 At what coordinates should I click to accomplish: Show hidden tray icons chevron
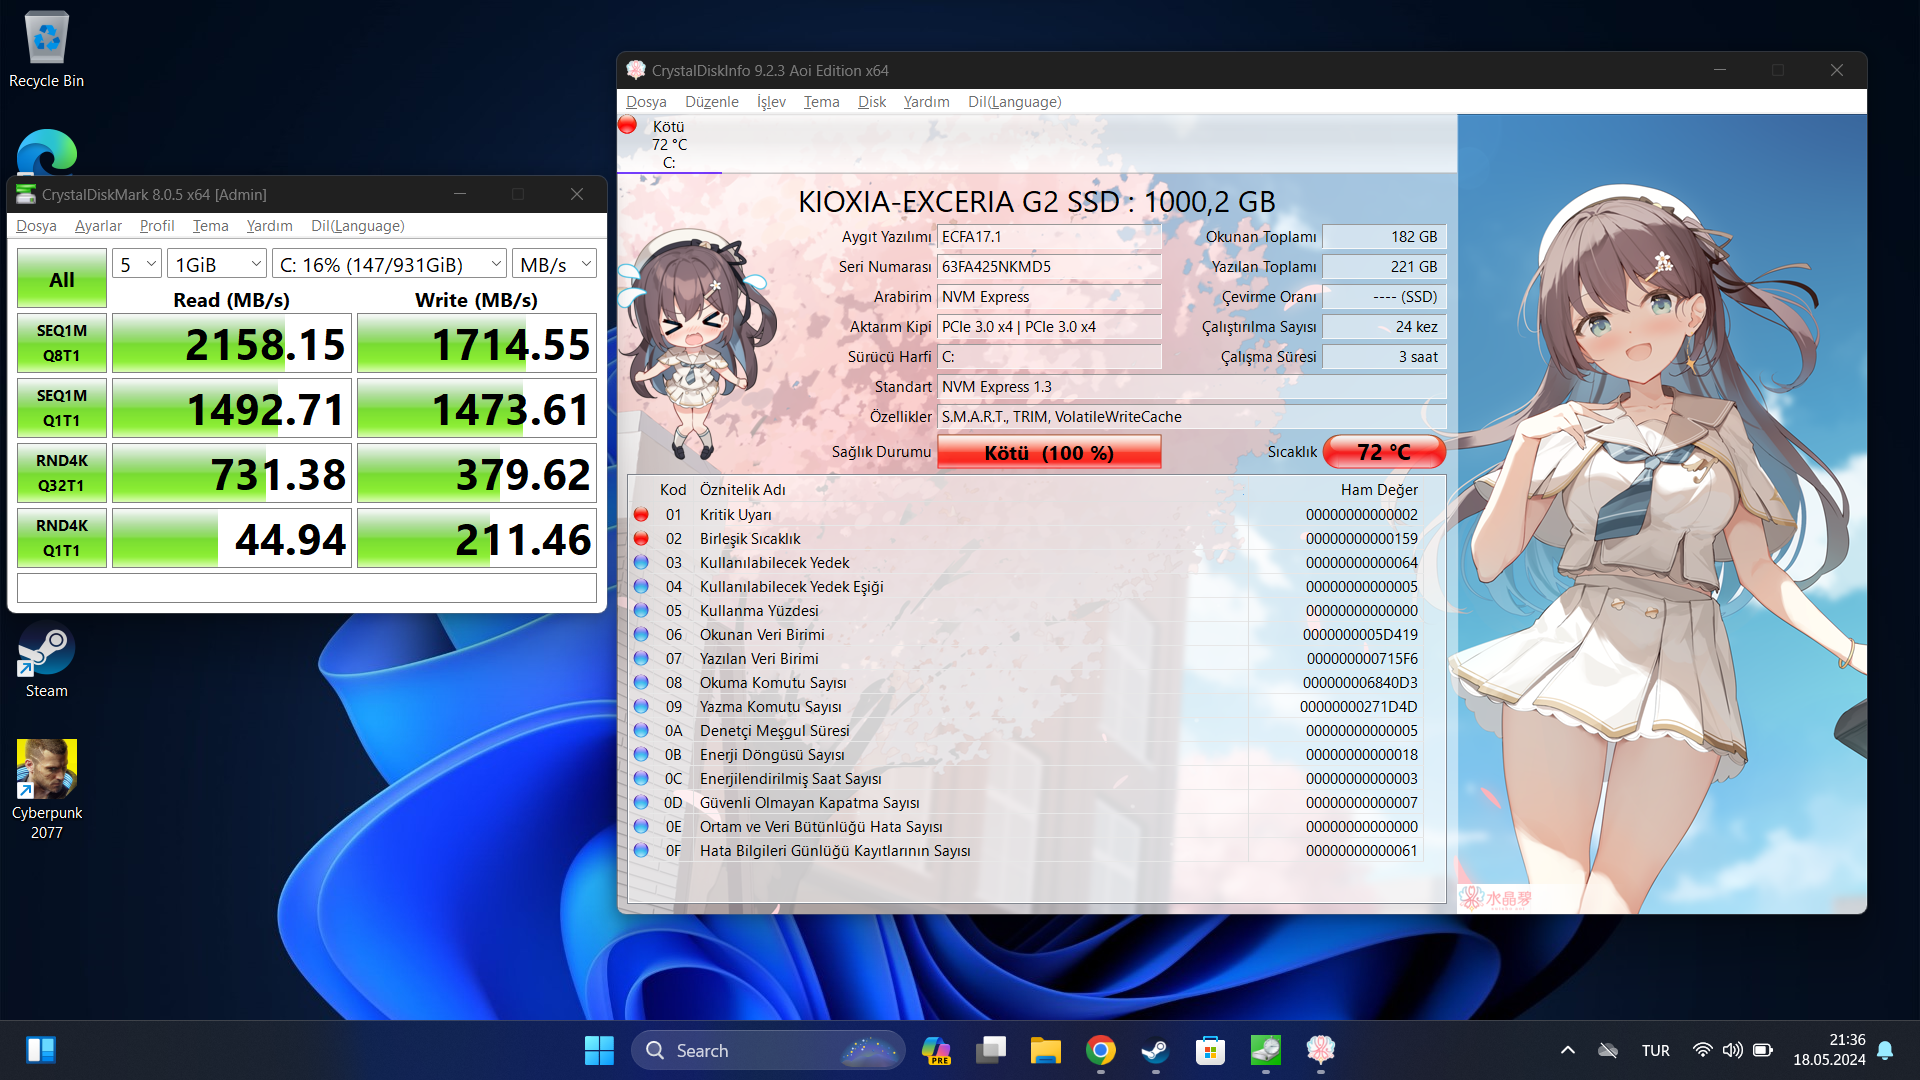tap(1568, 1050)
